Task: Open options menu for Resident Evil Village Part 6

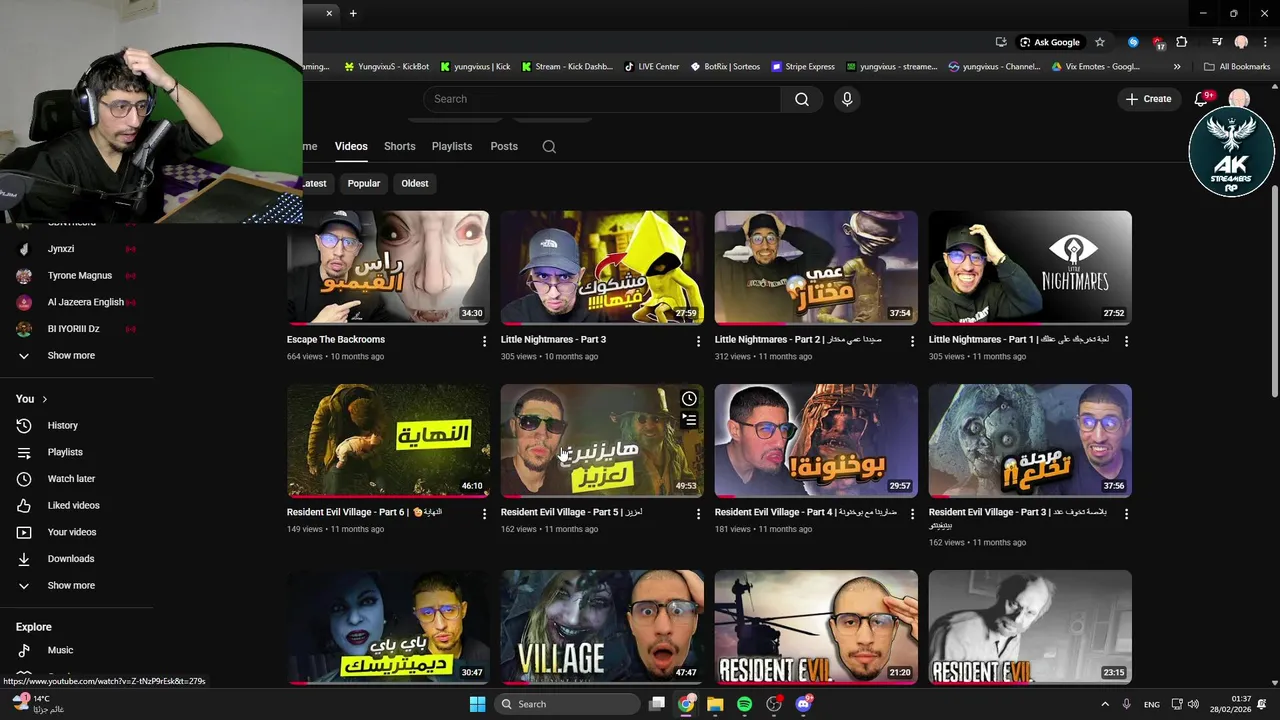Action: 484,514
